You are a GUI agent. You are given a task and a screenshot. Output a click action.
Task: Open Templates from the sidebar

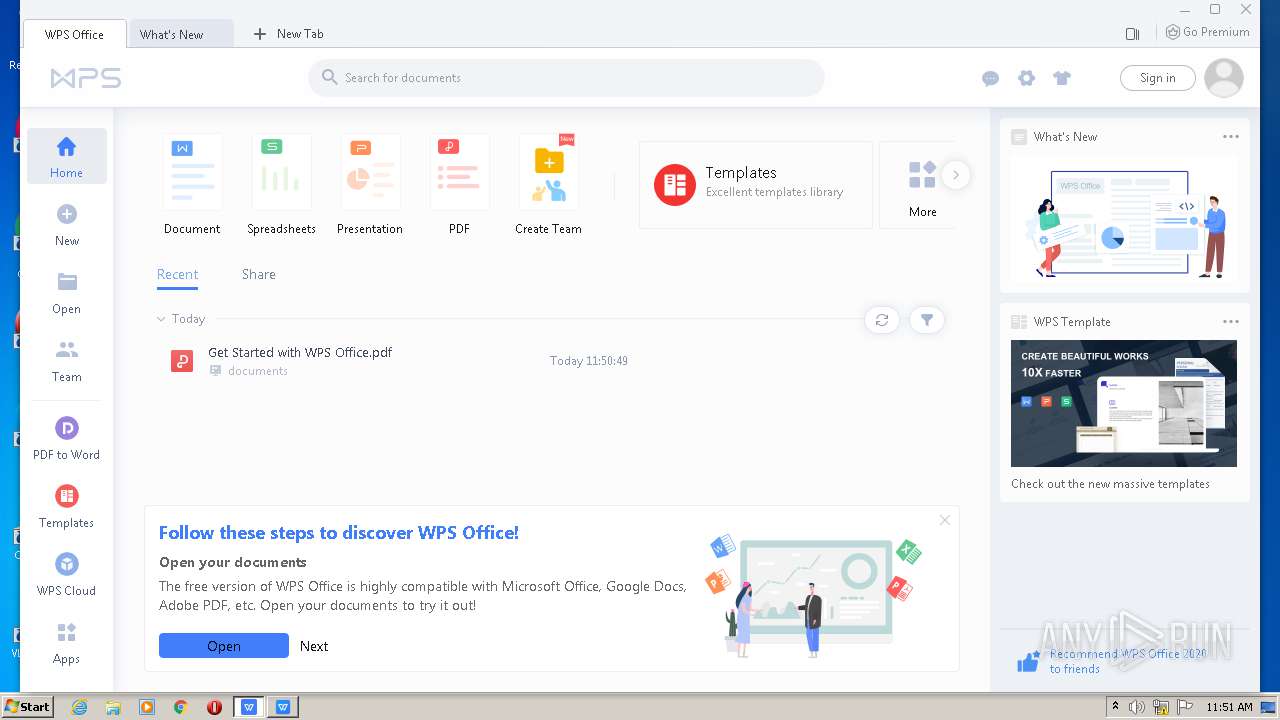click(x=66, y=507)
